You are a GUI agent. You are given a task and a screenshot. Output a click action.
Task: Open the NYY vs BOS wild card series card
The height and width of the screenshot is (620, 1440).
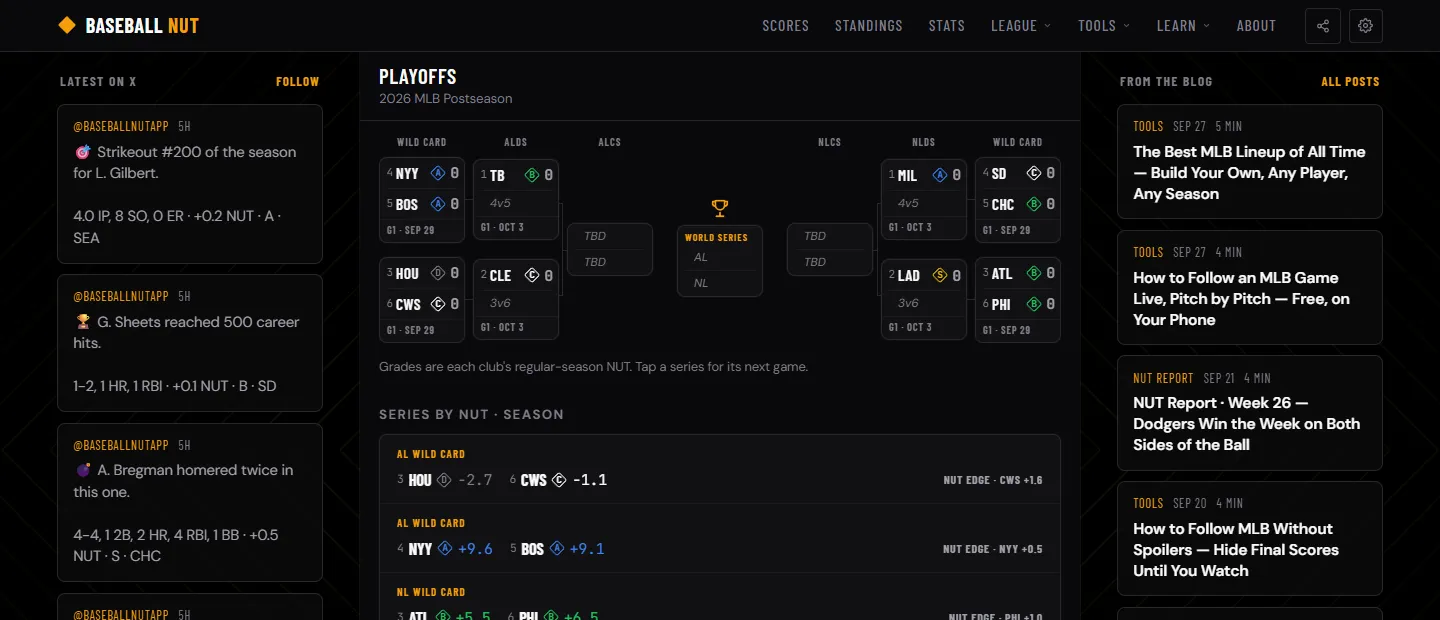pos(422,200)
